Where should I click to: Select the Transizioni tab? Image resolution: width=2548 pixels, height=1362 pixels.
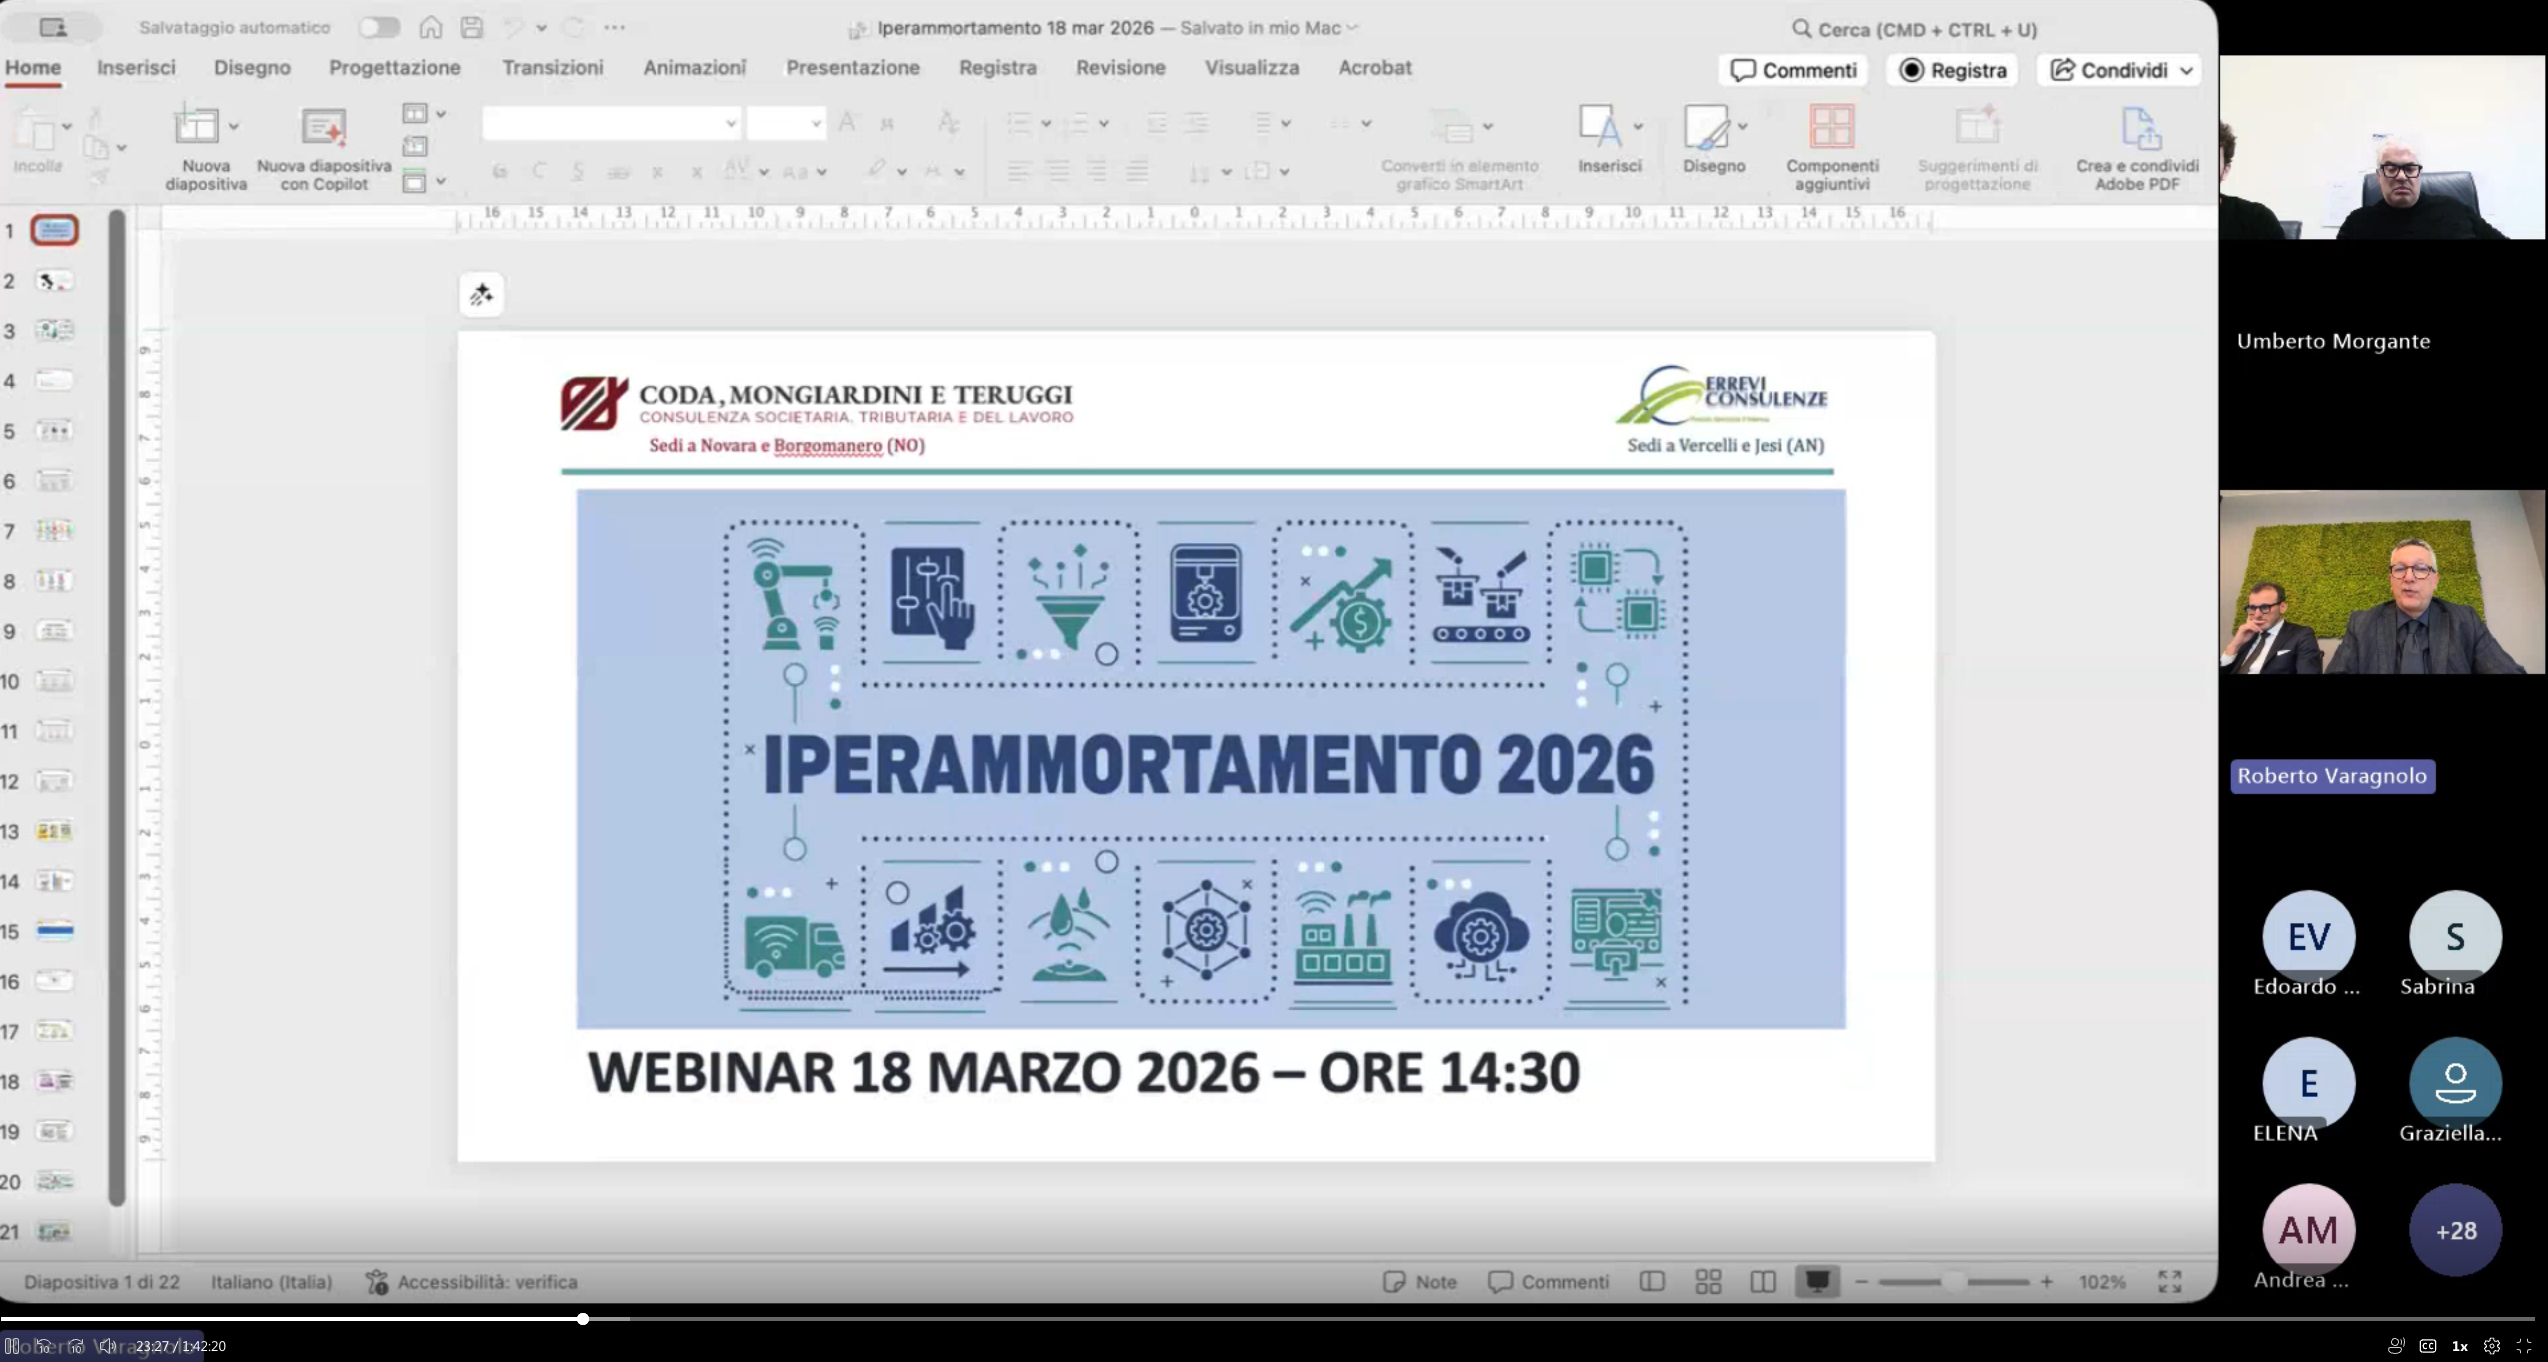[x=553, y=67]
